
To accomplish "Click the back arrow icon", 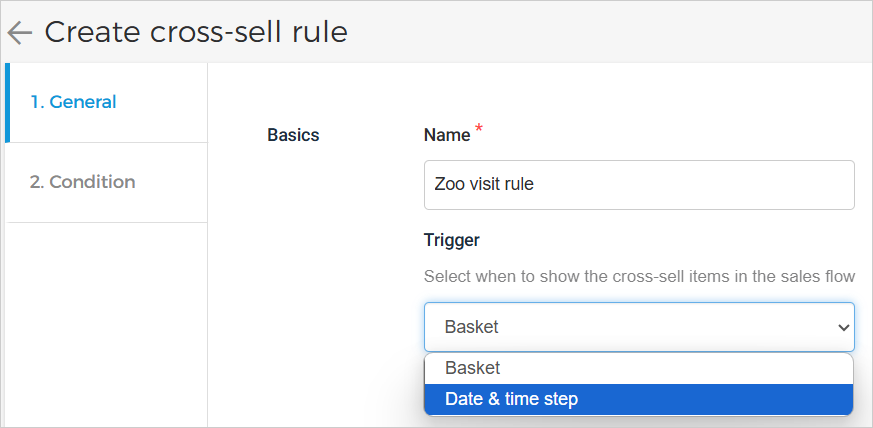I will point(19,32).
